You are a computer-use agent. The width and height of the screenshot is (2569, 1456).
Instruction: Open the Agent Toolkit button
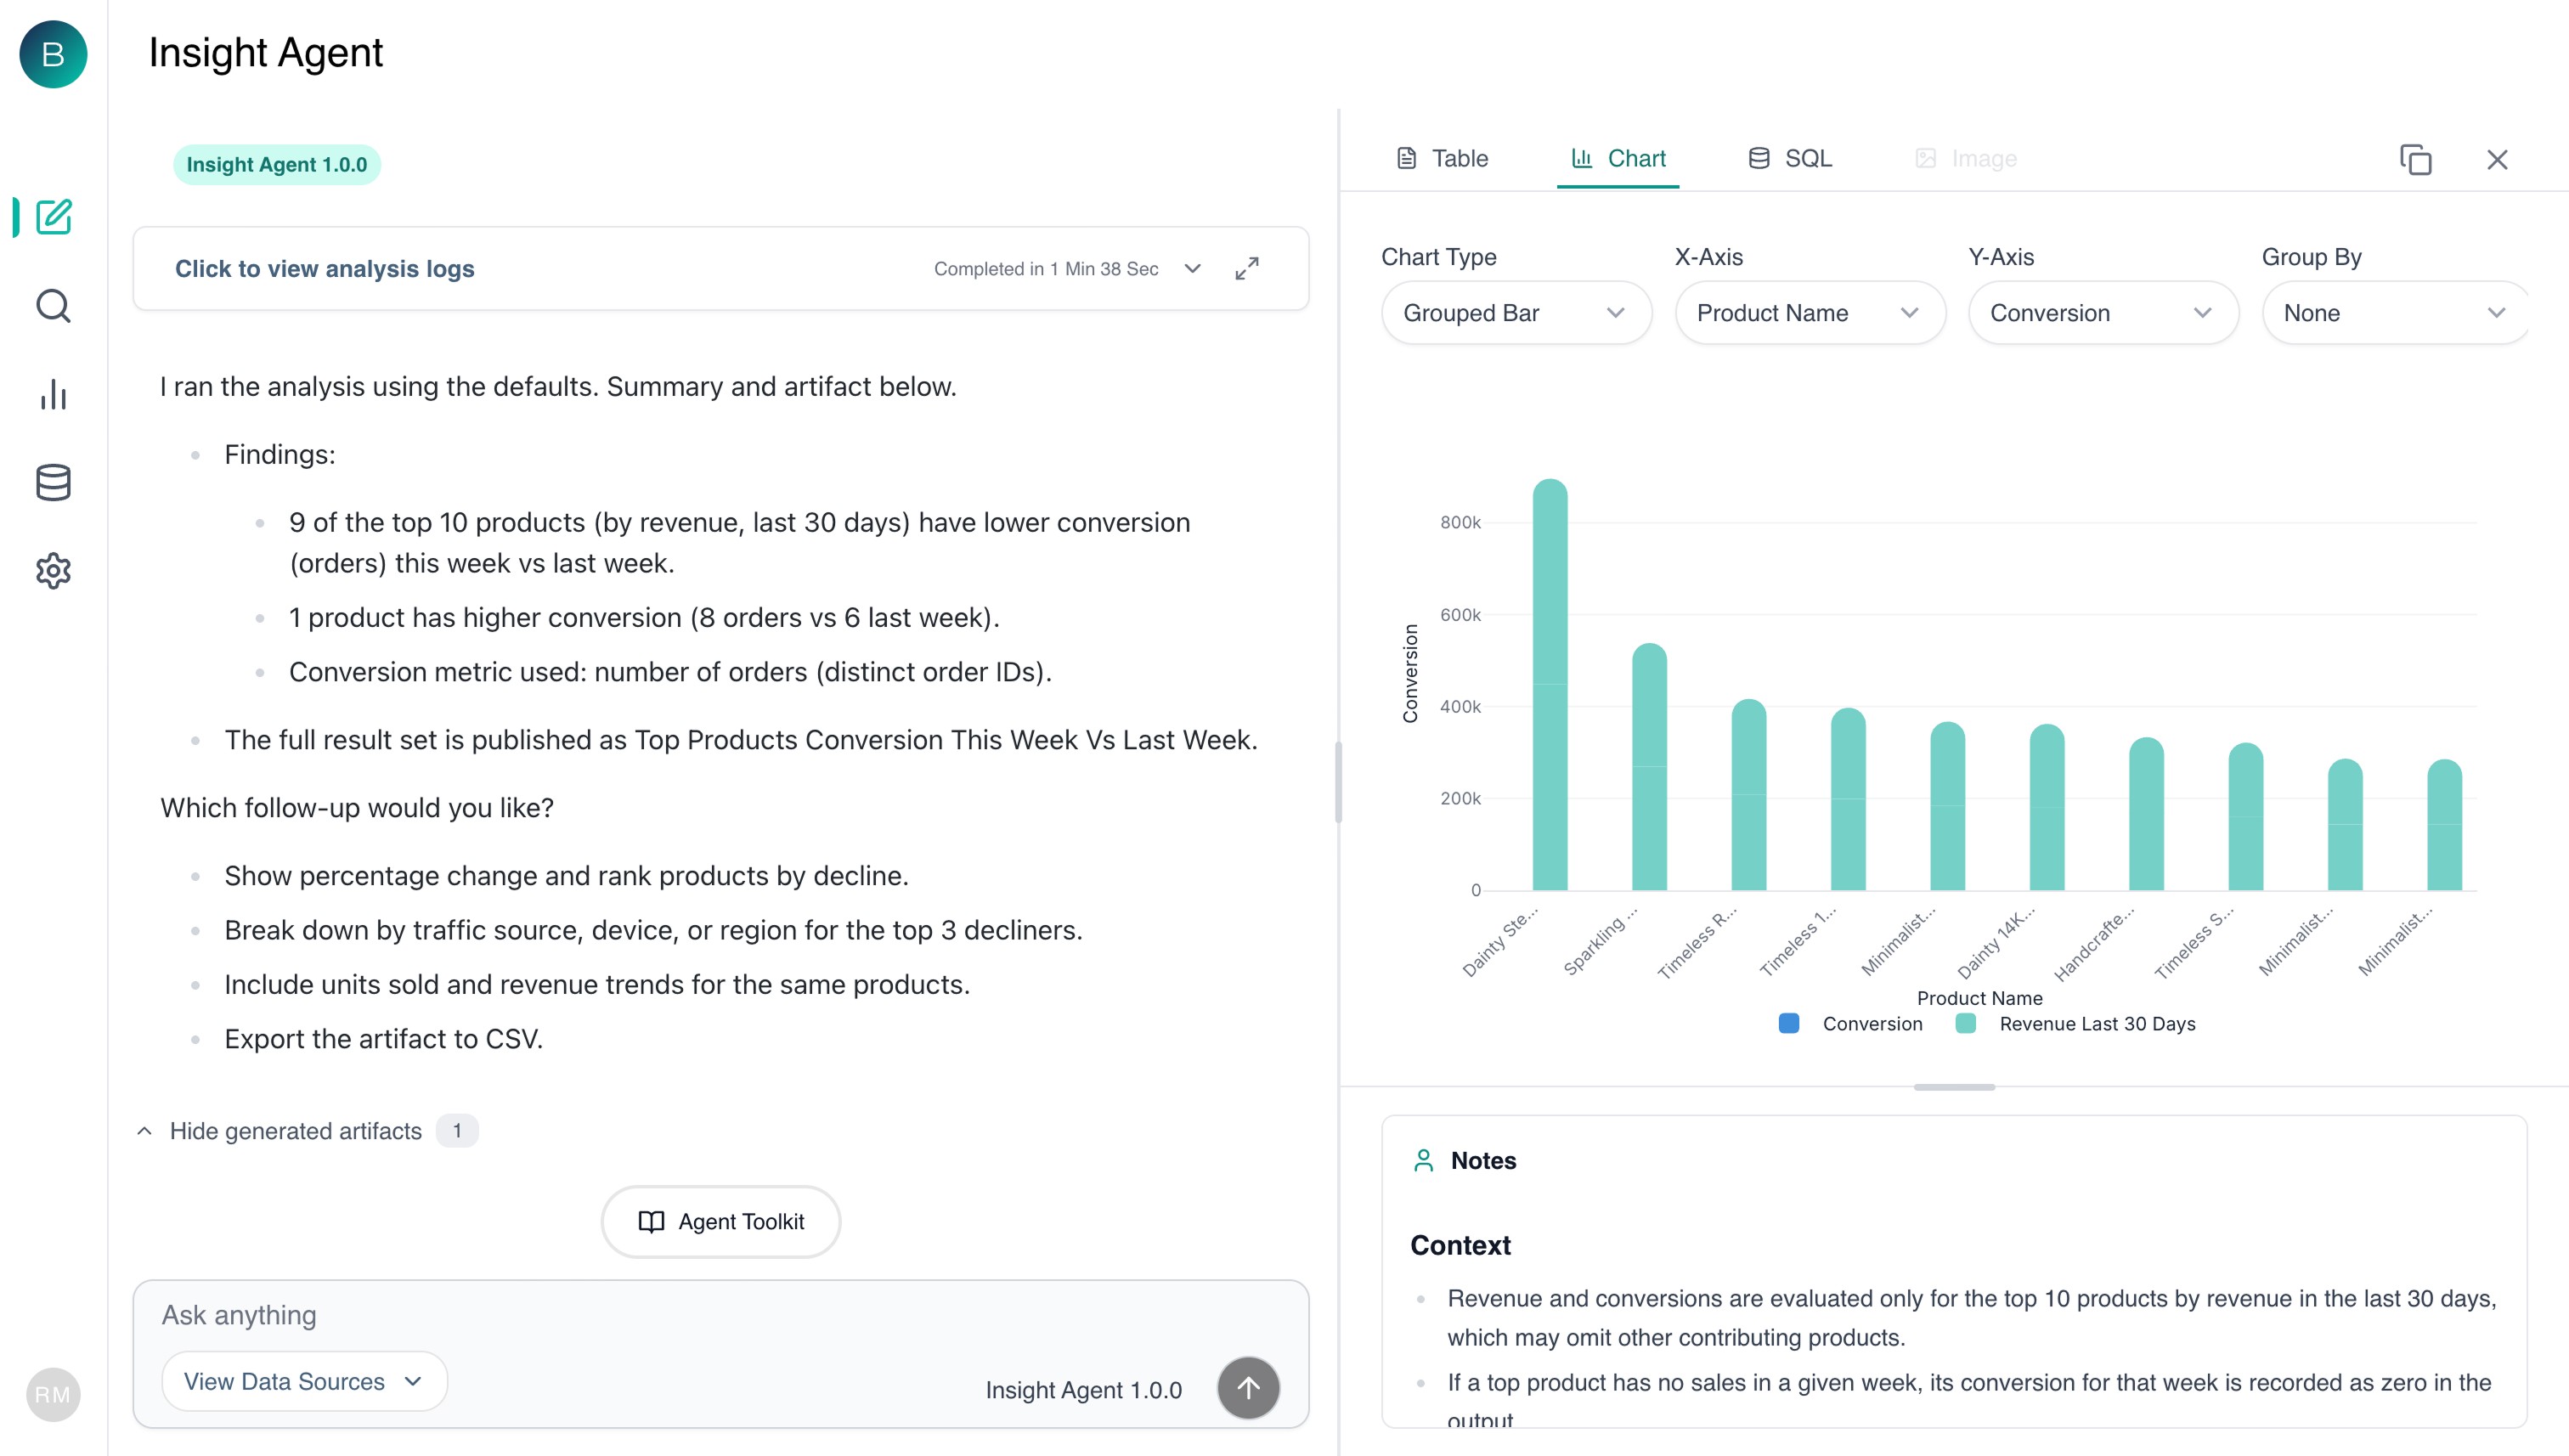(x=720, y=1222)
